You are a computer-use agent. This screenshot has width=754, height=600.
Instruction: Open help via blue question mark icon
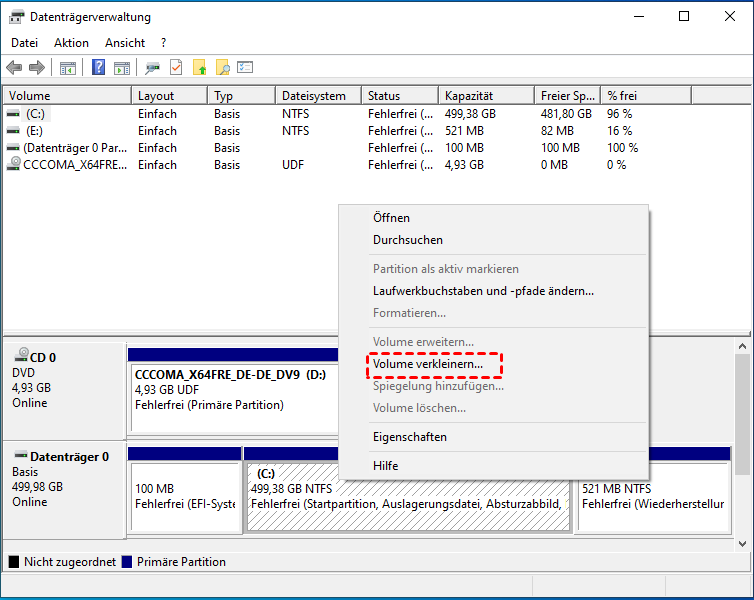click(x=99, y=68)
